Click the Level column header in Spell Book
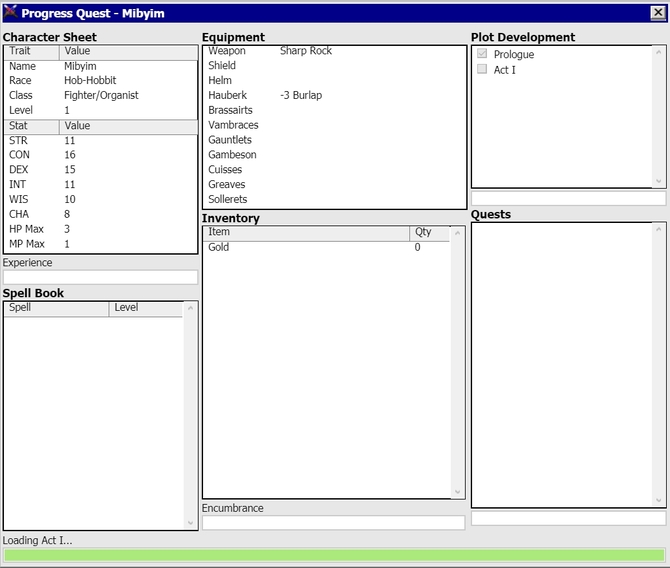670x568 pixels. point(146,308)
